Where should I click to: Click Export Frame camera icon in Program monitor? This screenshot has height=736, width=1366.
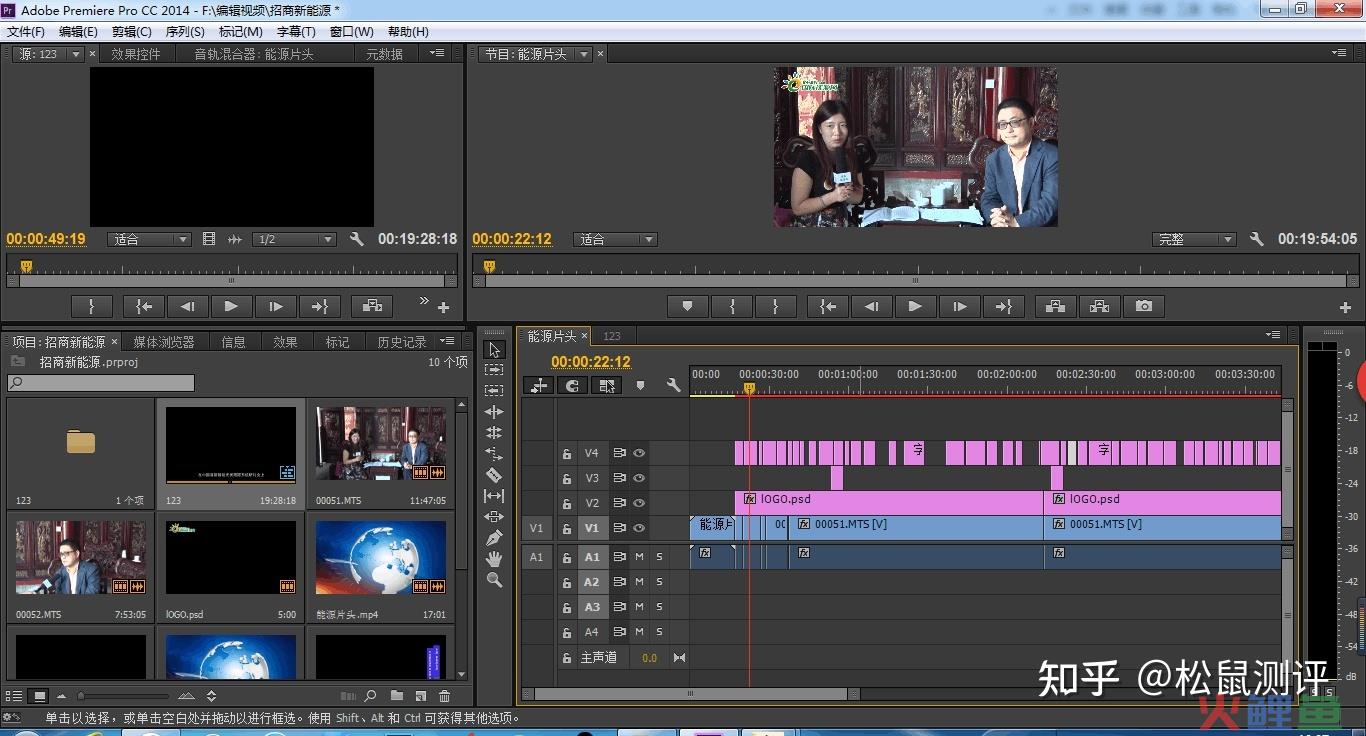(x=1143, y=307)
